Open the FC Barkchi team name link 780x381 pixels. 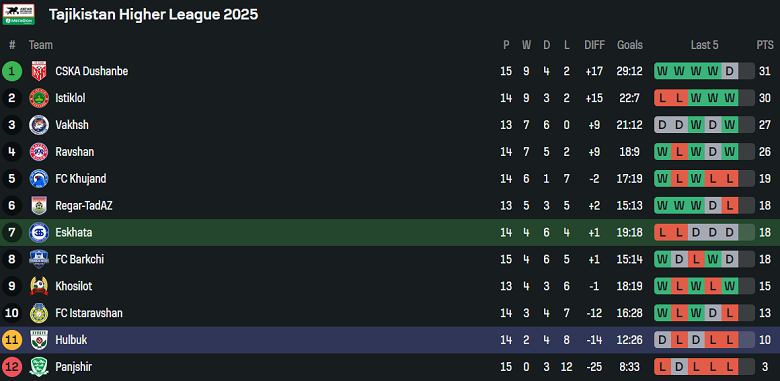tap(80, 259)
